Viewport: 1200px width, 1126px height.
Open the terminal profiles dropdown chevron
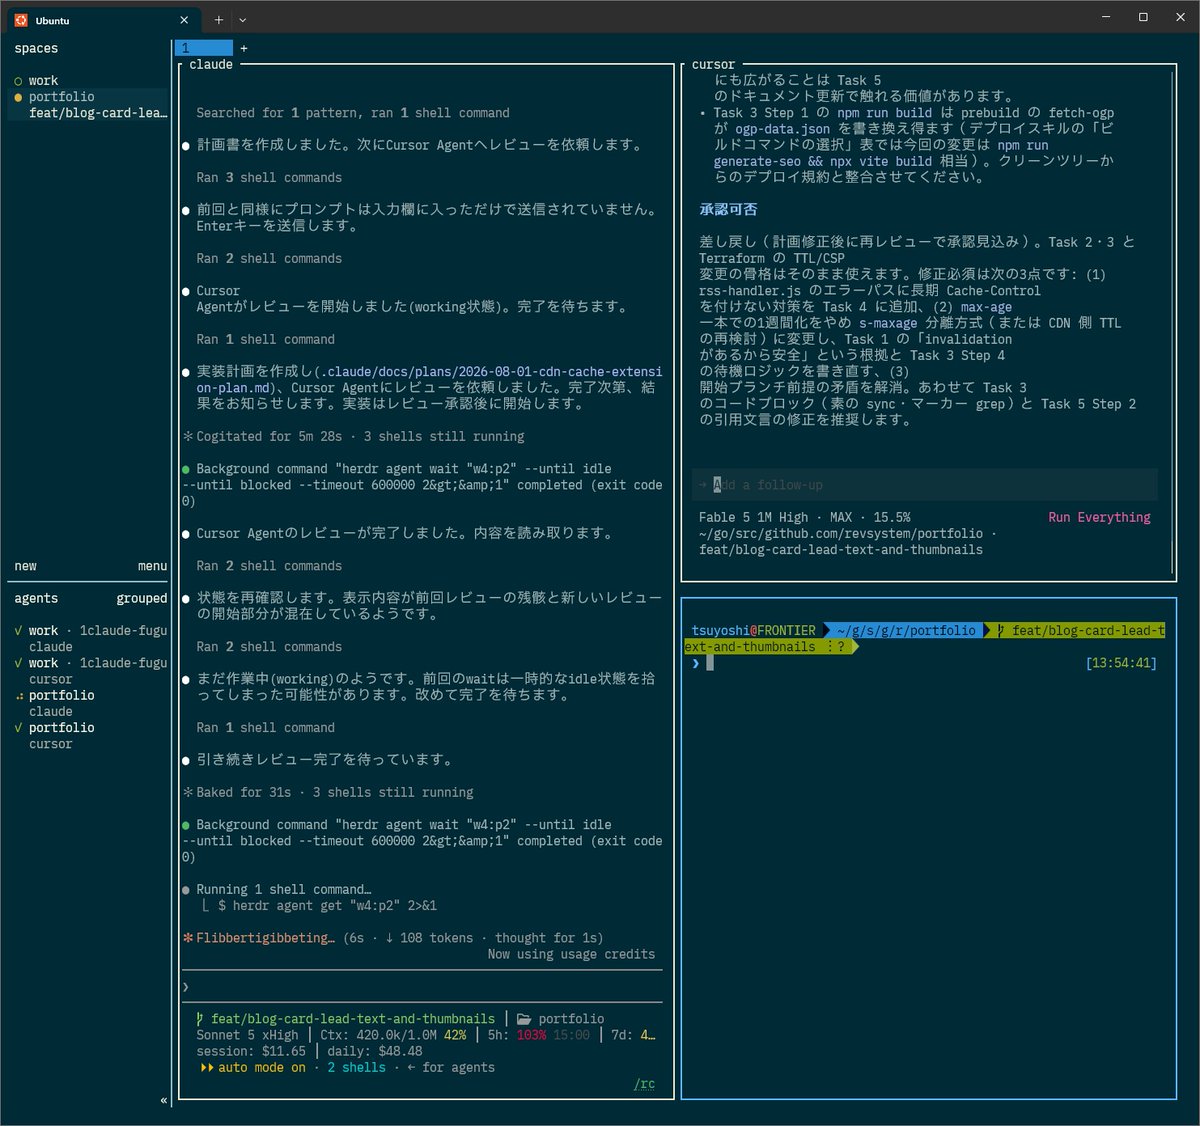pyautogui.click(x=242, y=20)
